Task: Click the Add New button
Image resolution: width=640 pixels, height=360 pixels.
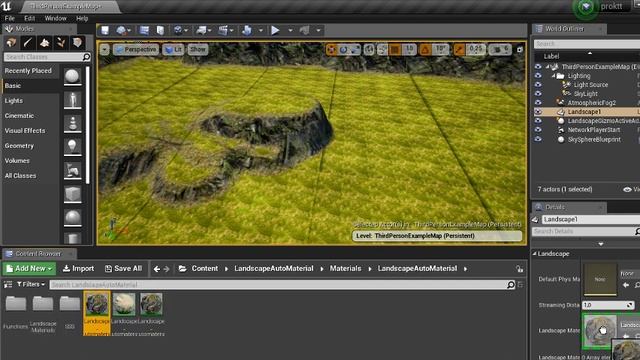Action: [x=29, y=269]
